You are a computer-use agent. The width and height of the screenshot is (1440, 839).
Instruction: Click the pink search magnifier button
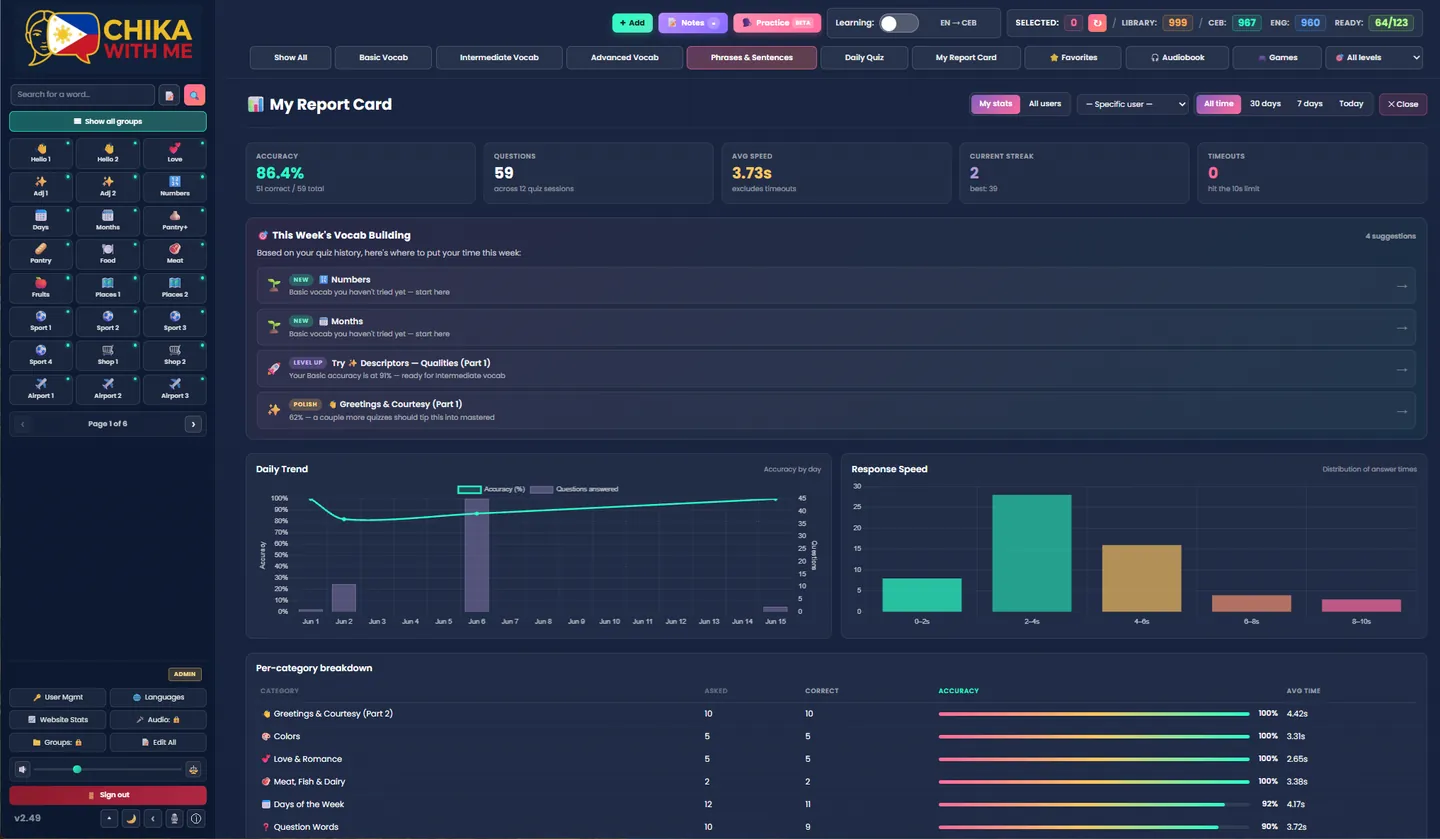click(195, 95)
